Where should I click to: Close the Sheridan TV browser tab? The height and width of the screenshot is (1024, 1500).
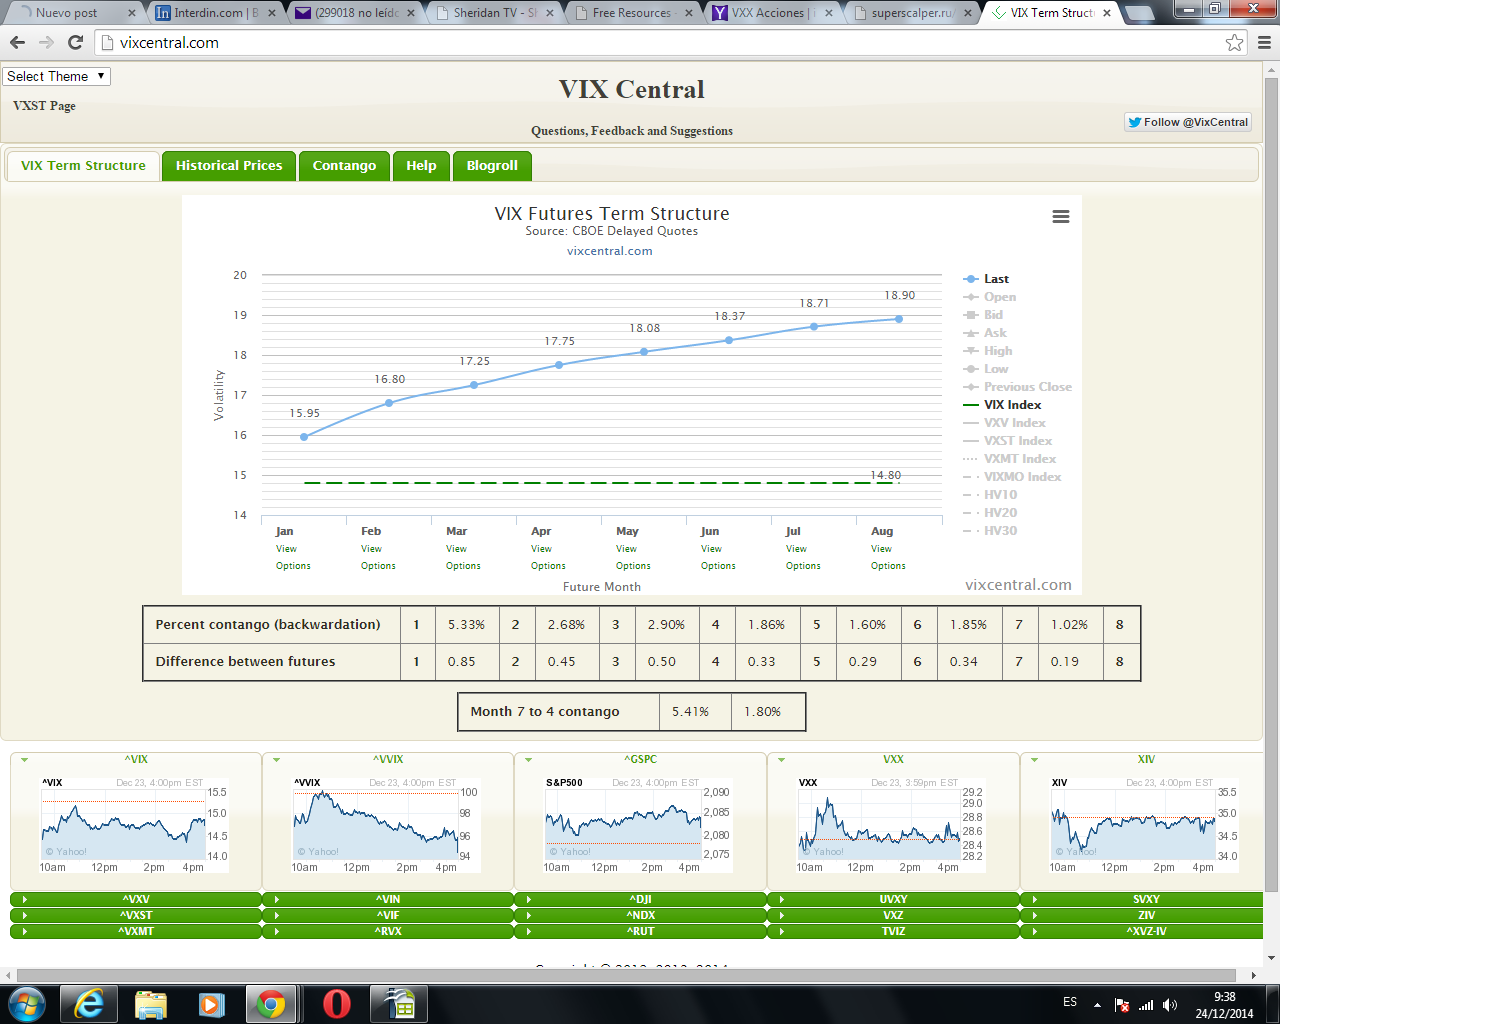click(550, 13)
